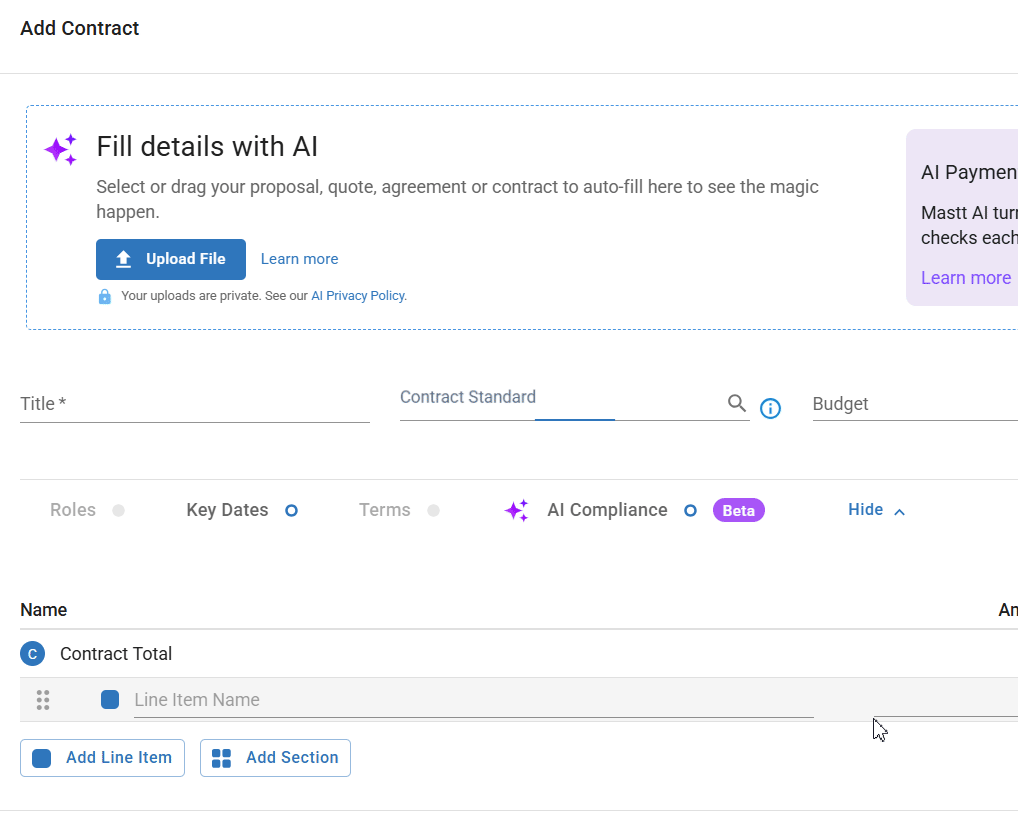Click the Add Section button
The width and height of the screenshot is (1018, 826).
(x=276, y=758)
